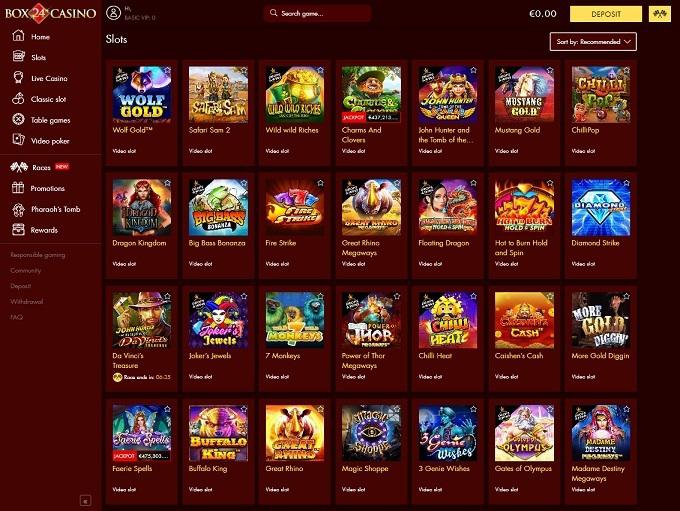Screen dimensions: 680x511
Task: Open the Rewards chest icon
Action: click(18, 229)
